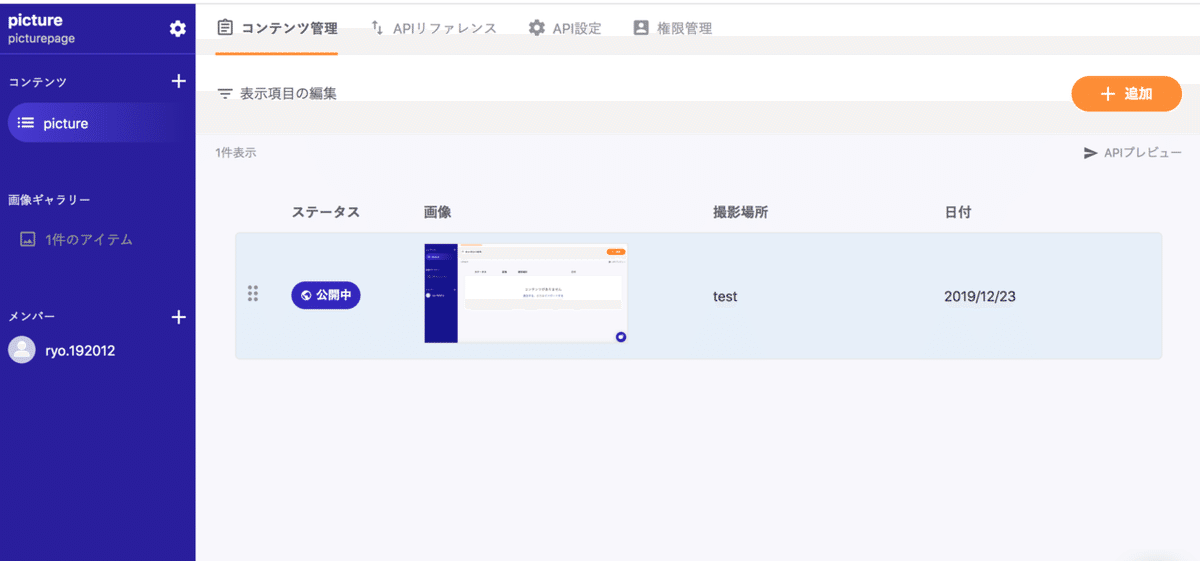Click the row drag handle icon
Screen dimensions: 1200x561
pos(253,294)
